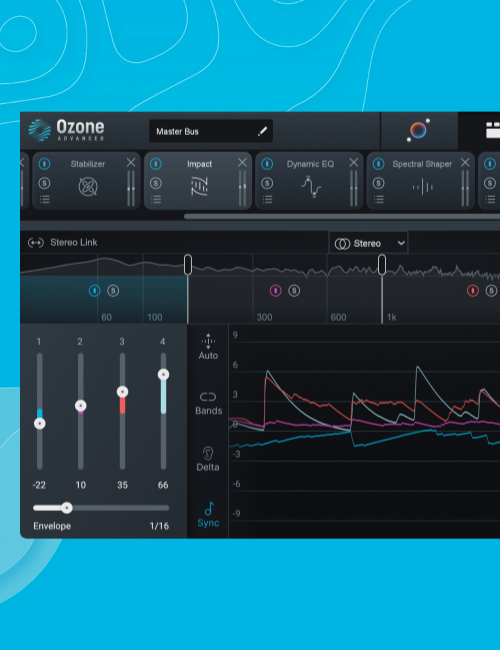Click Dynamic EQ module gain fader
Viewport: 500px width, 650px height.
click(354, 188)
